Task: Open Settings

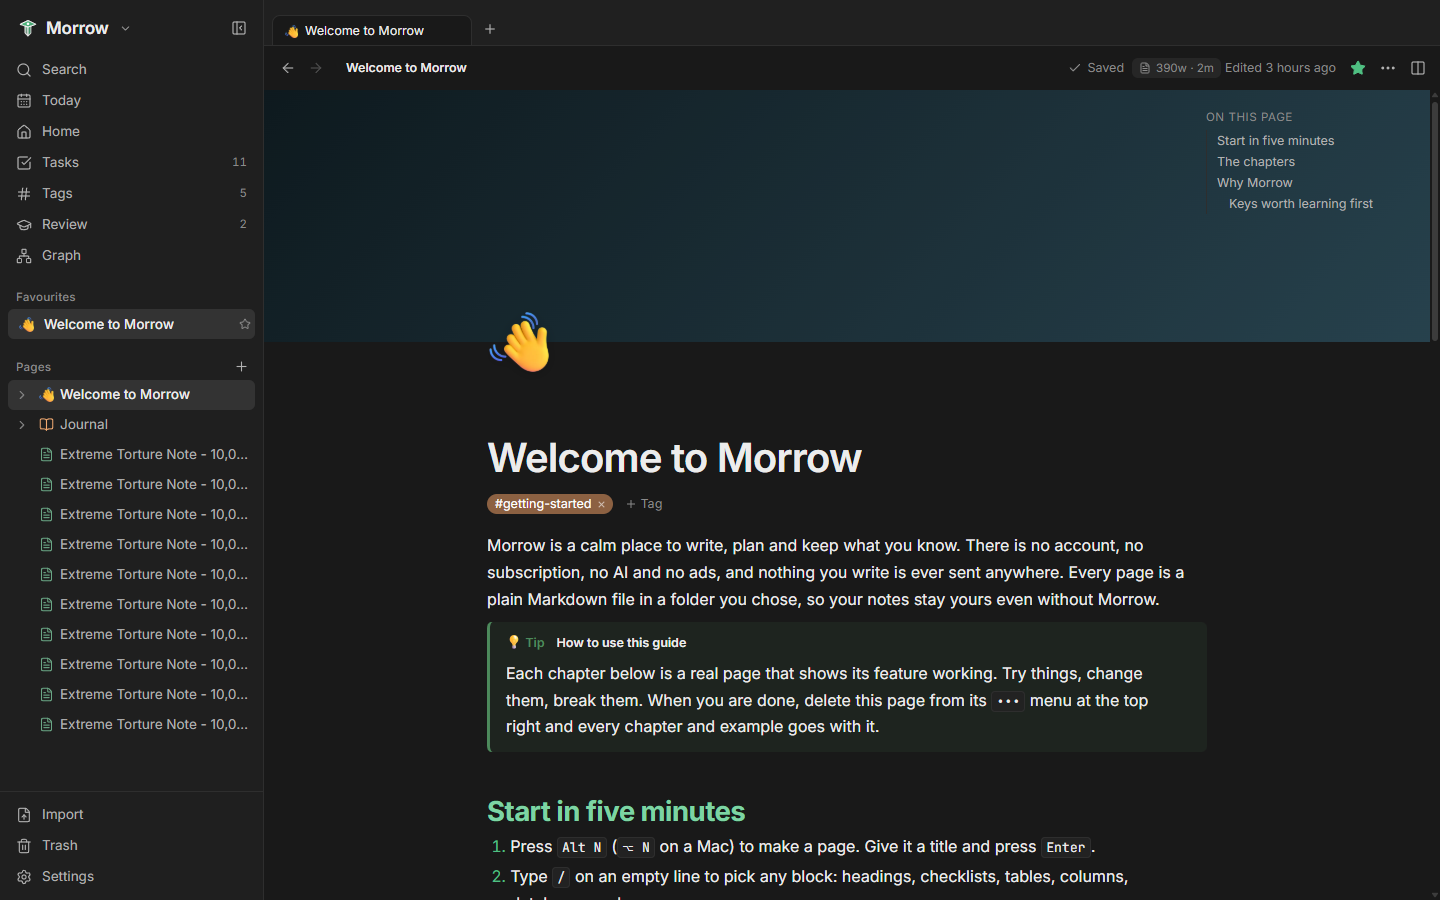Action: click(x=131, y=876)
